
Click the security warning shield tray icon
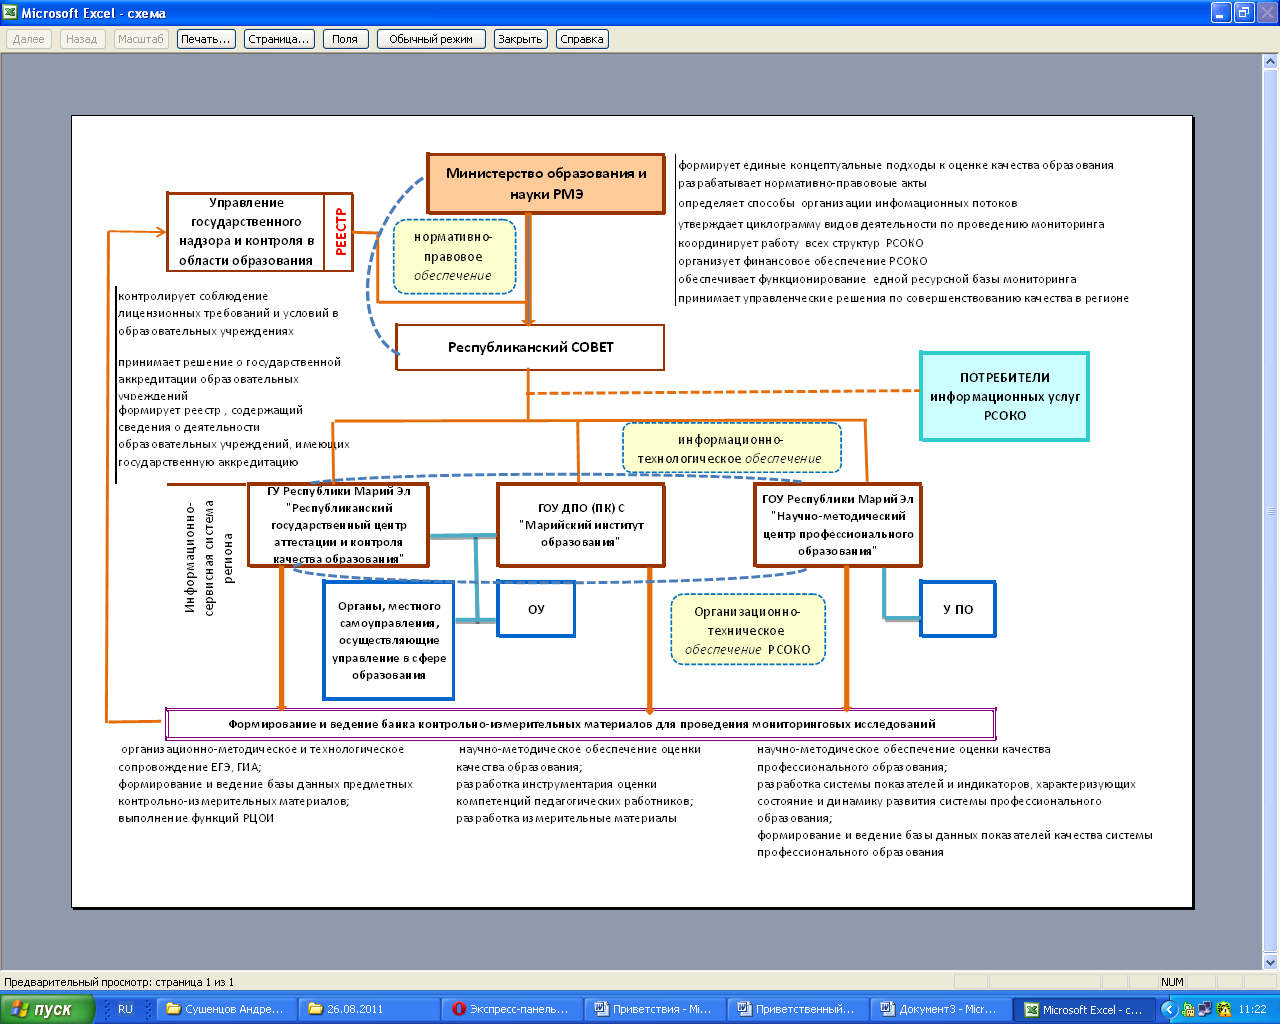(1223, 1009)
